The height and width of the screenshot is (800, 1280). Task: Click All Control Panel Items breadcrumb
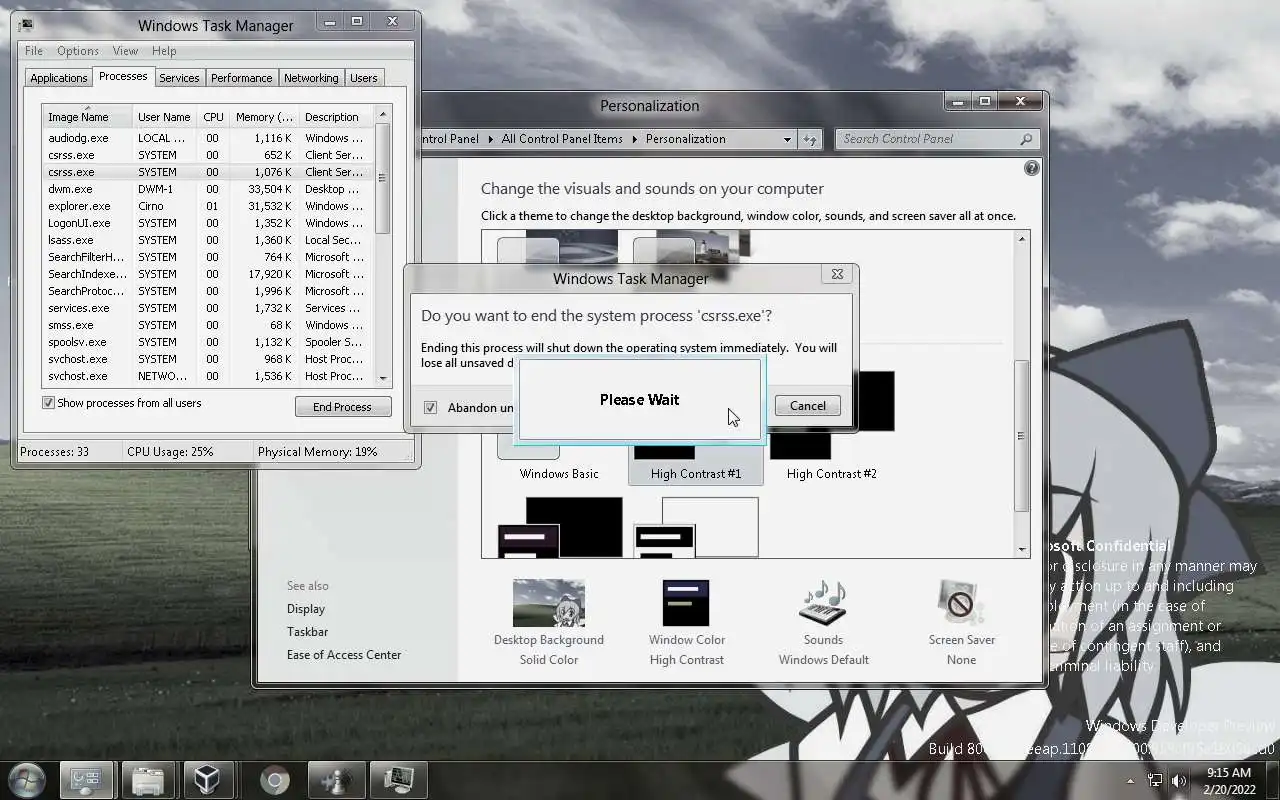coord(562,139)
